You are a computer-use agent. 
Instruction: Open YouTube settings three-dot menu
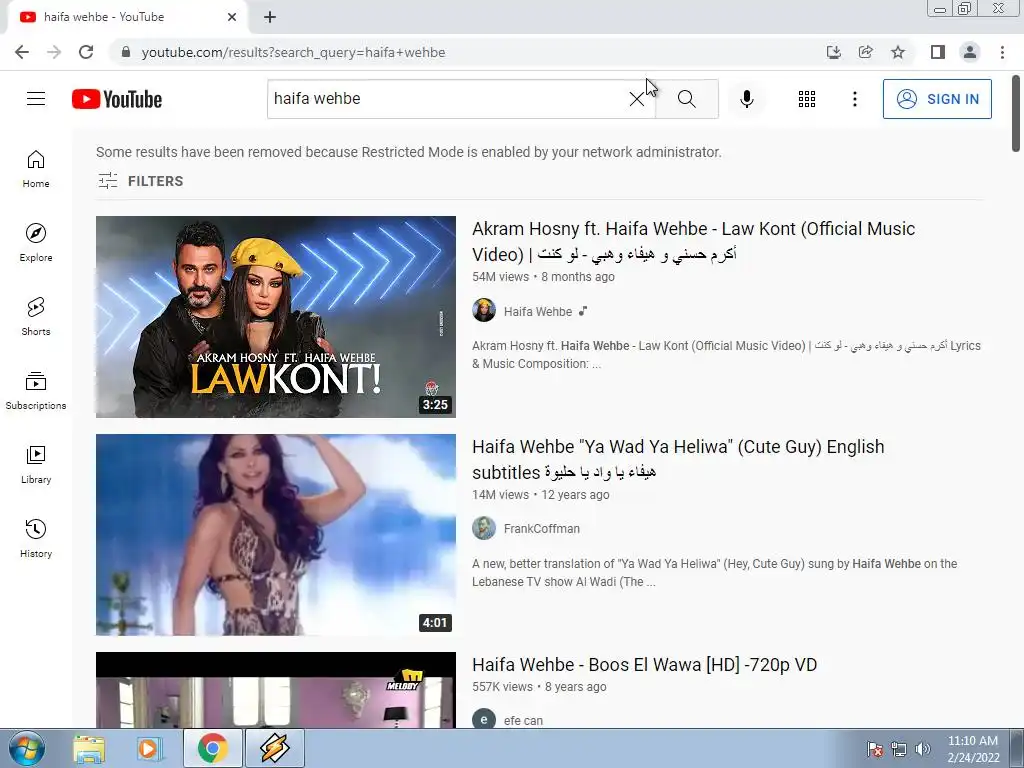(854, 99)
